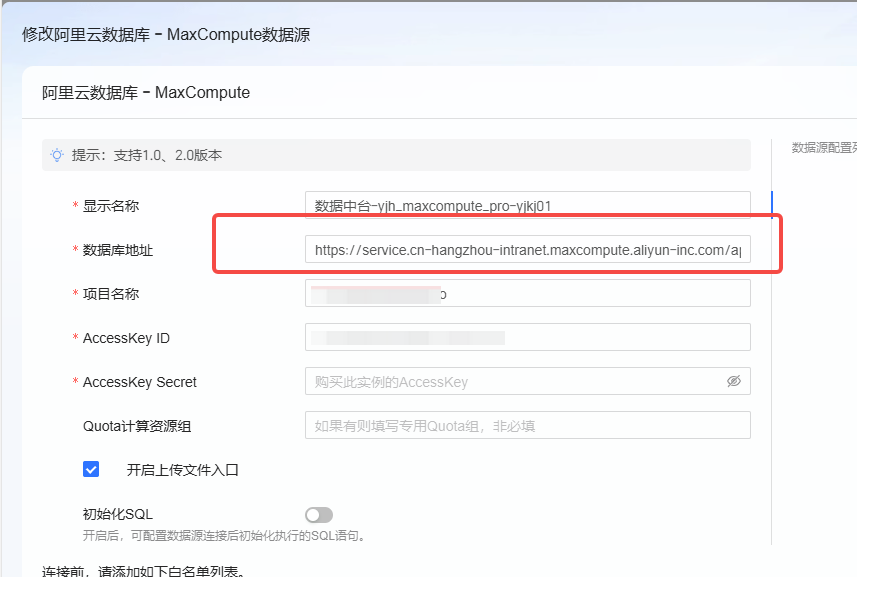Click the Quota计算资源组 label text
Image resolution: width=895 pixels, height=593 pixels.
[x=136, y=426]
